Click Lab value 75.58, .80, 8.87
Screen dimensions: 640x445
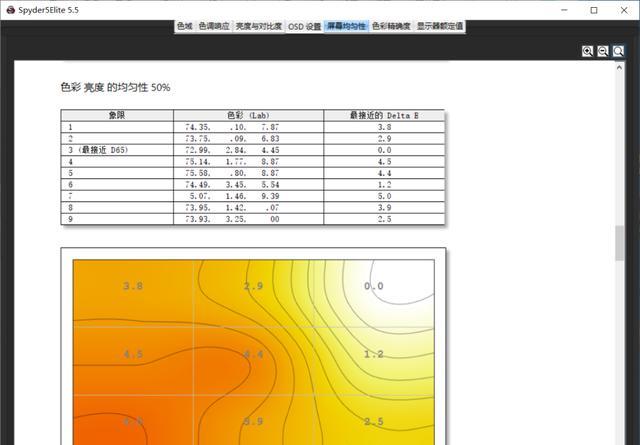(x=232, y=173)
